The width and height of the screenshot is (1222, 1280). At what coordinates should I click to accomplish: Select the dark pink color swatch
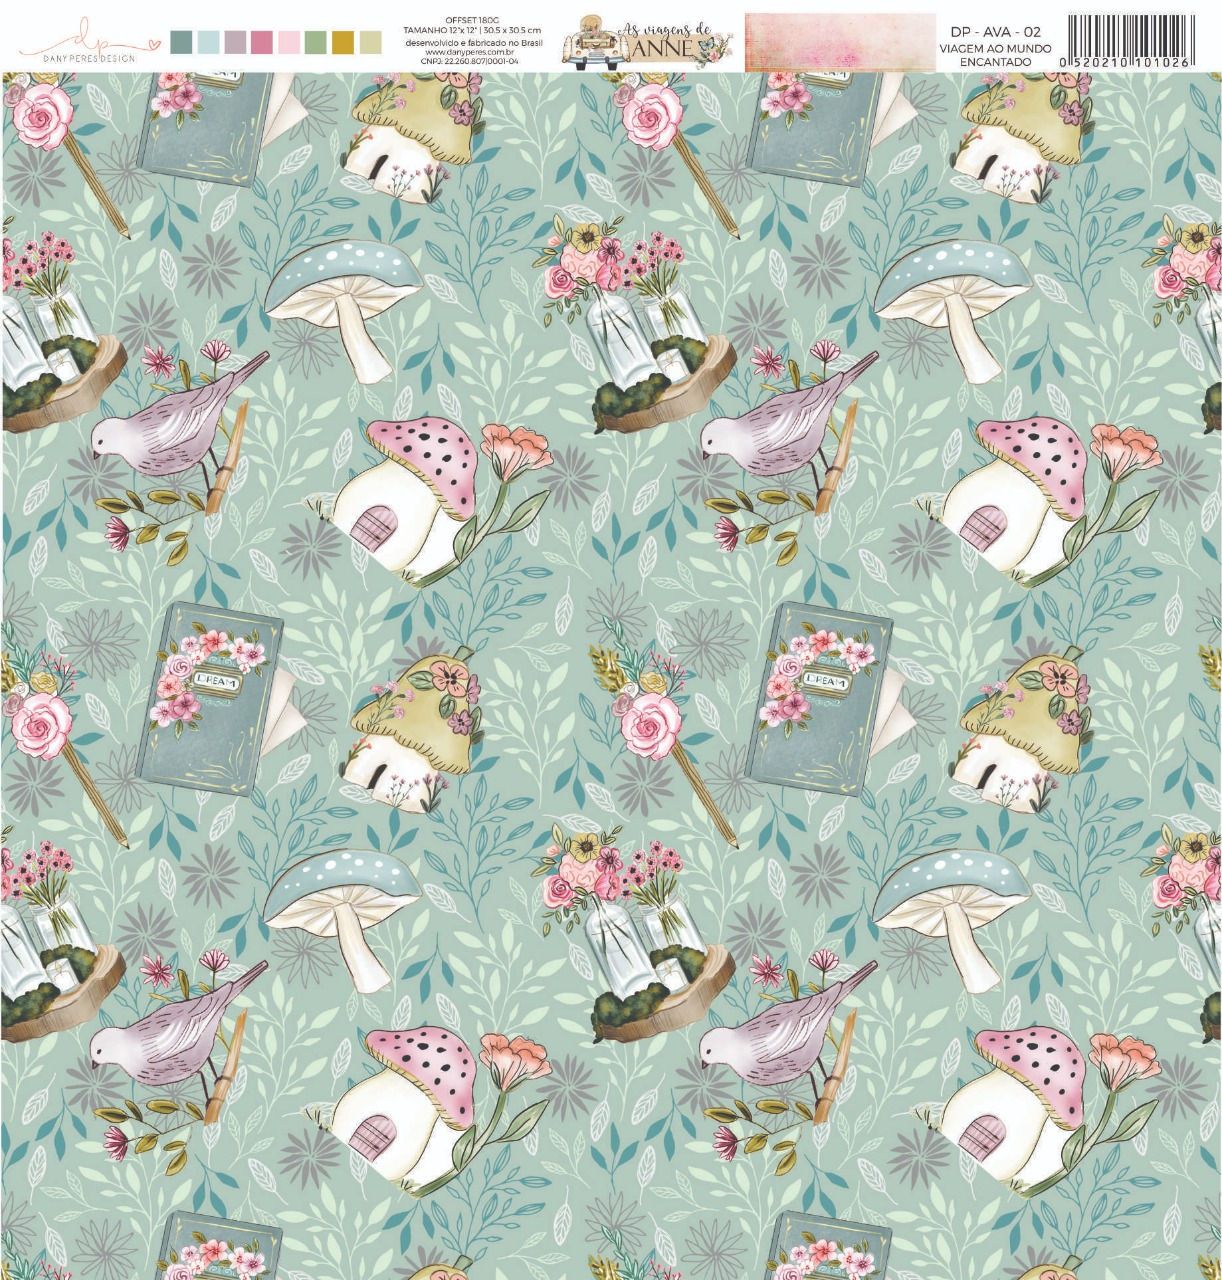[262, 41]
